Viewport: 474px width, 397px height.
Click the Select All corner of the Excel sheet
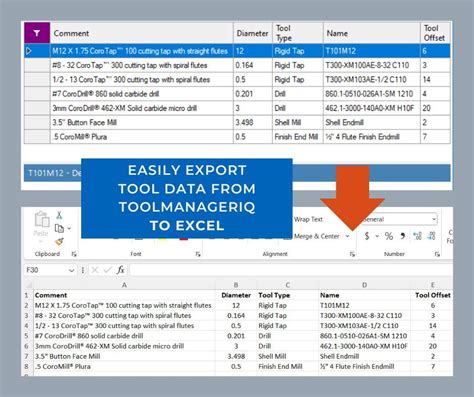coord(28,285)
